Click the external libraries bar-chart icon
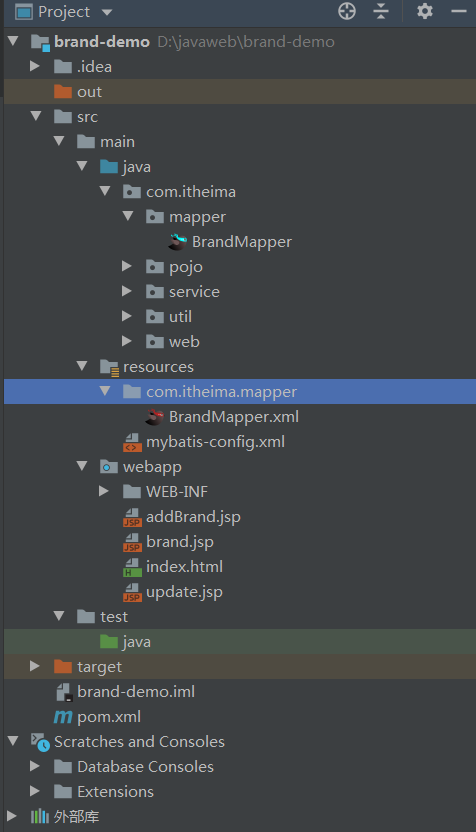Viewport: 476px width, 832px height. coord(40,817)
